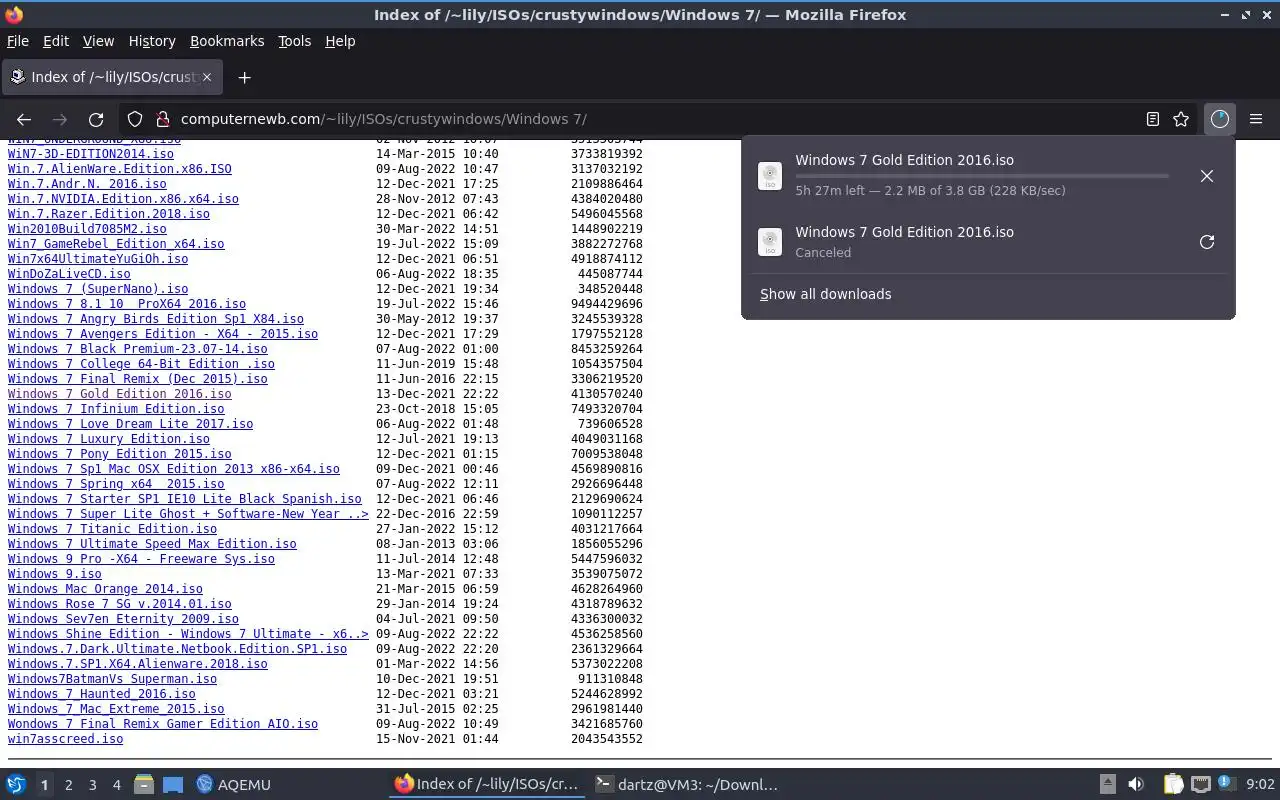Open the Tools menu

(x=294, y=41)
